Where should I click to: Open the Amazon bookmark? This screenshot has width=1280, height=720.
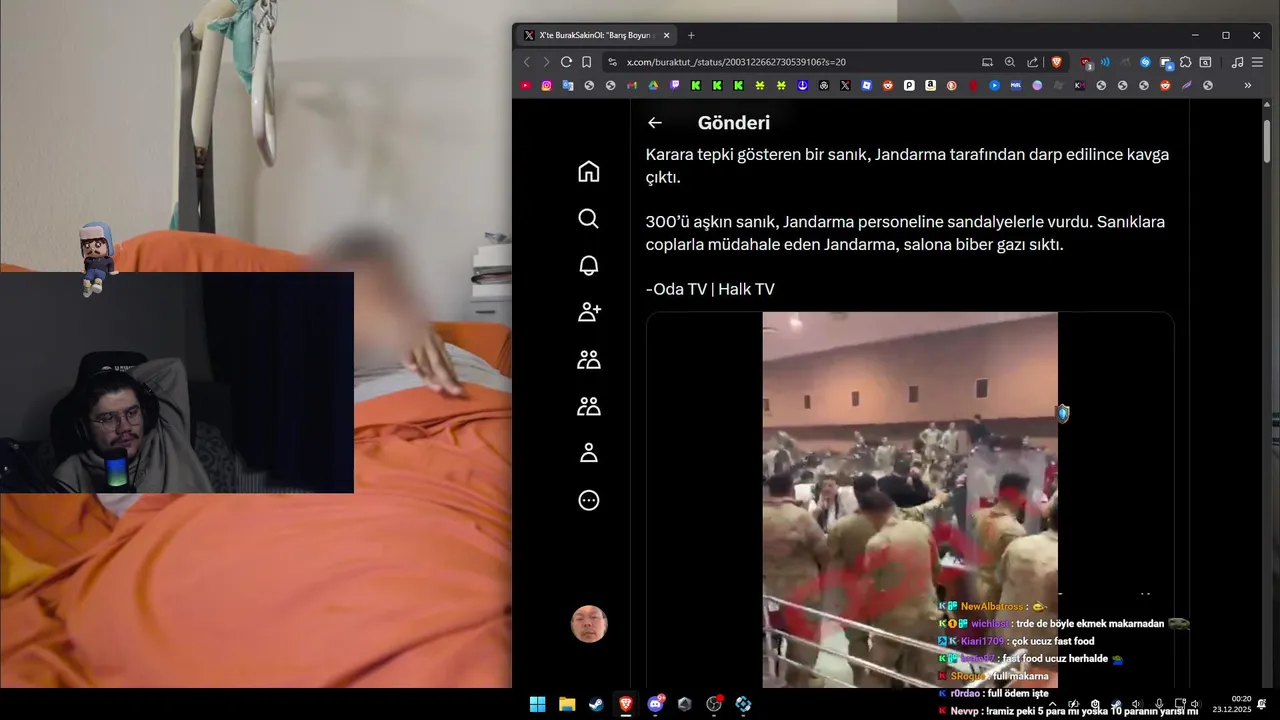[930, 86]
